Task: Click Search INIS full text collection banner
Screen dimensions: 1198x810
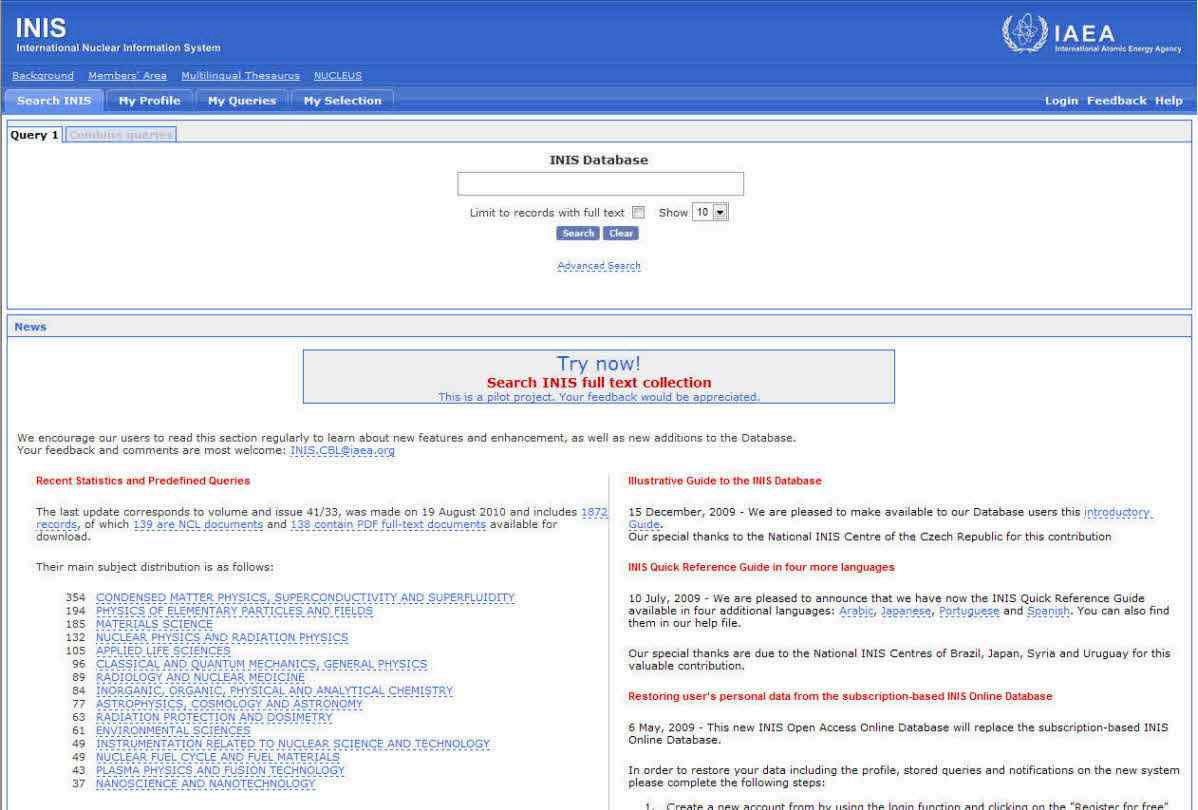Action: click(598, 382)
